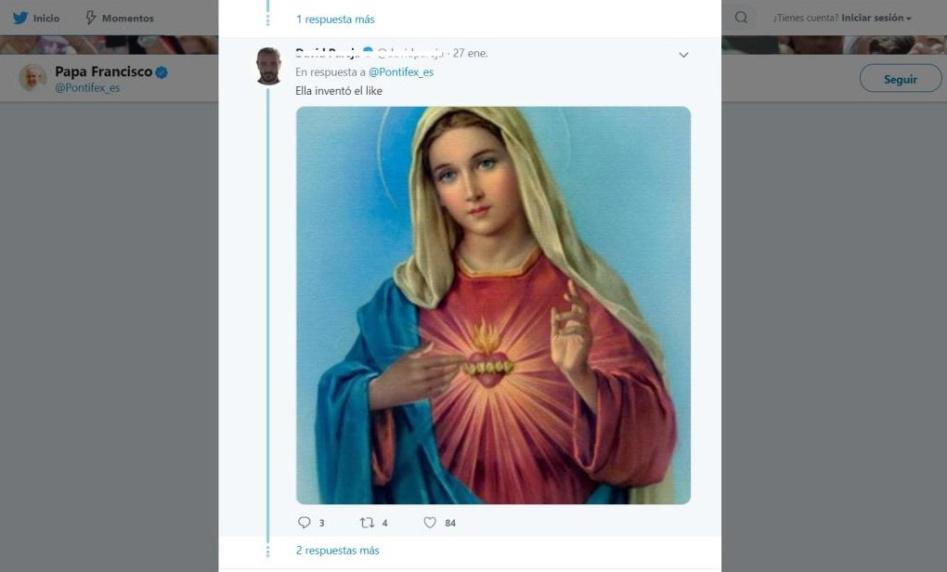Like the tweet with the heart icon

tap(430, 522)
